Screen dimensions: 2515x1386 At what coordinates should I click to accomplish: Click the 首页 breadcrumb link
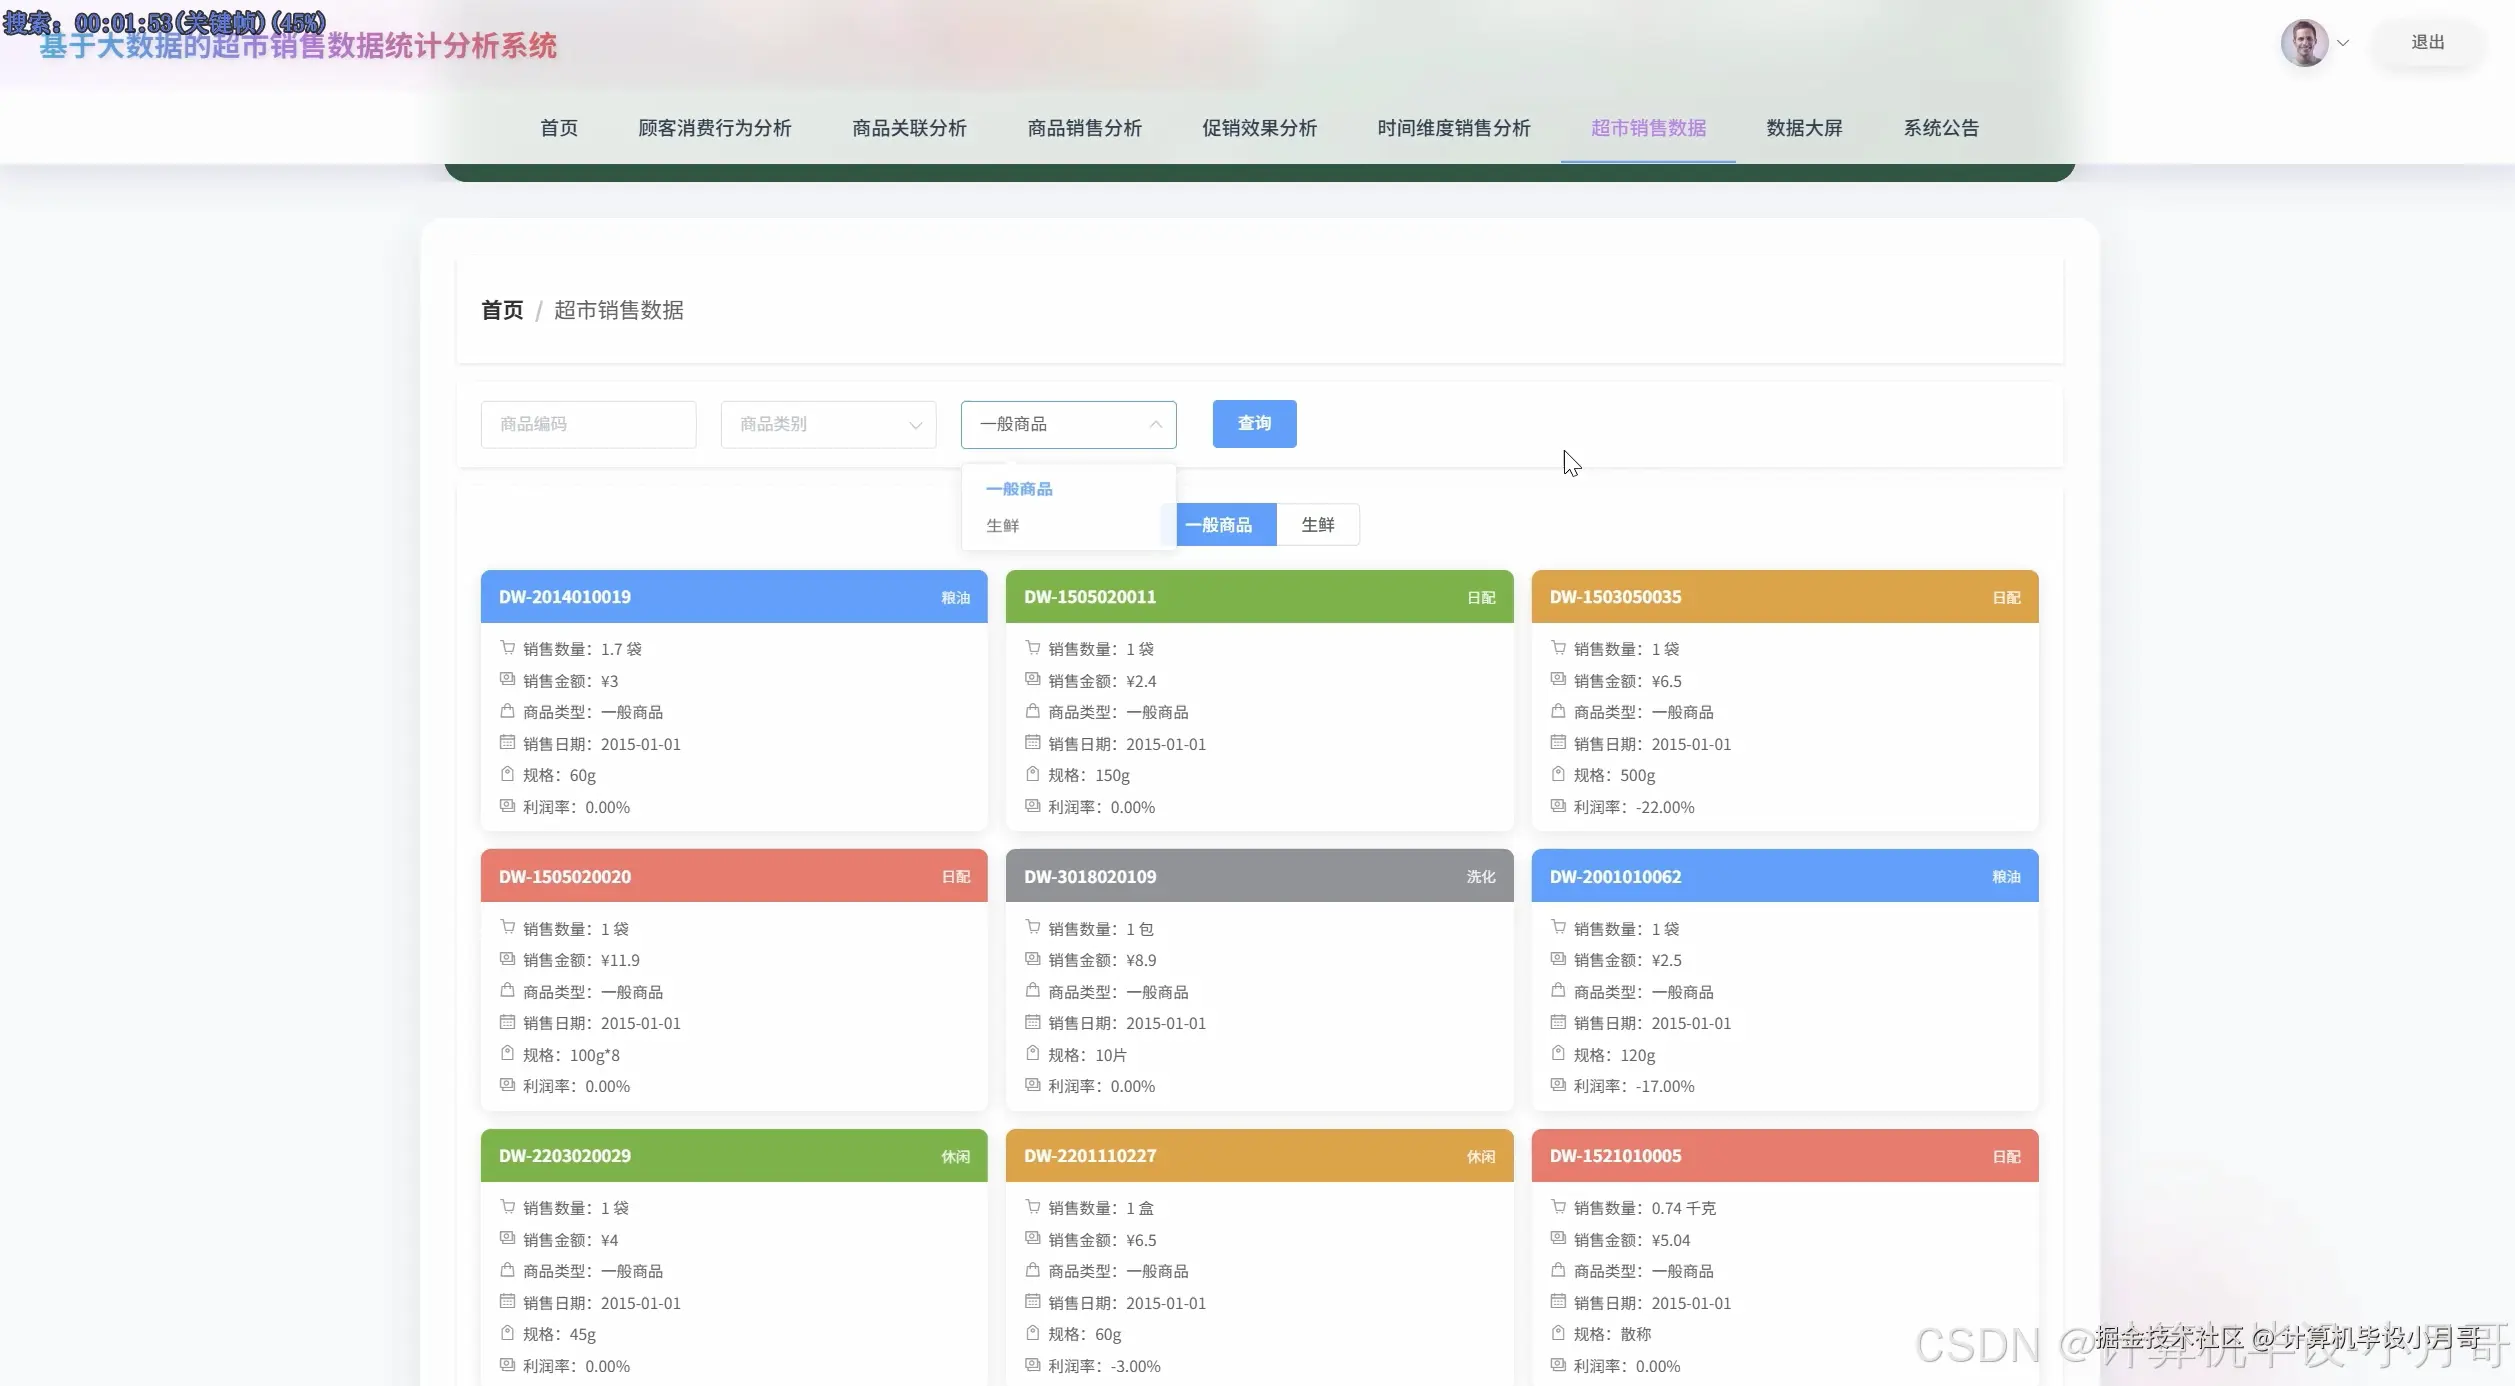click(502, 310)
